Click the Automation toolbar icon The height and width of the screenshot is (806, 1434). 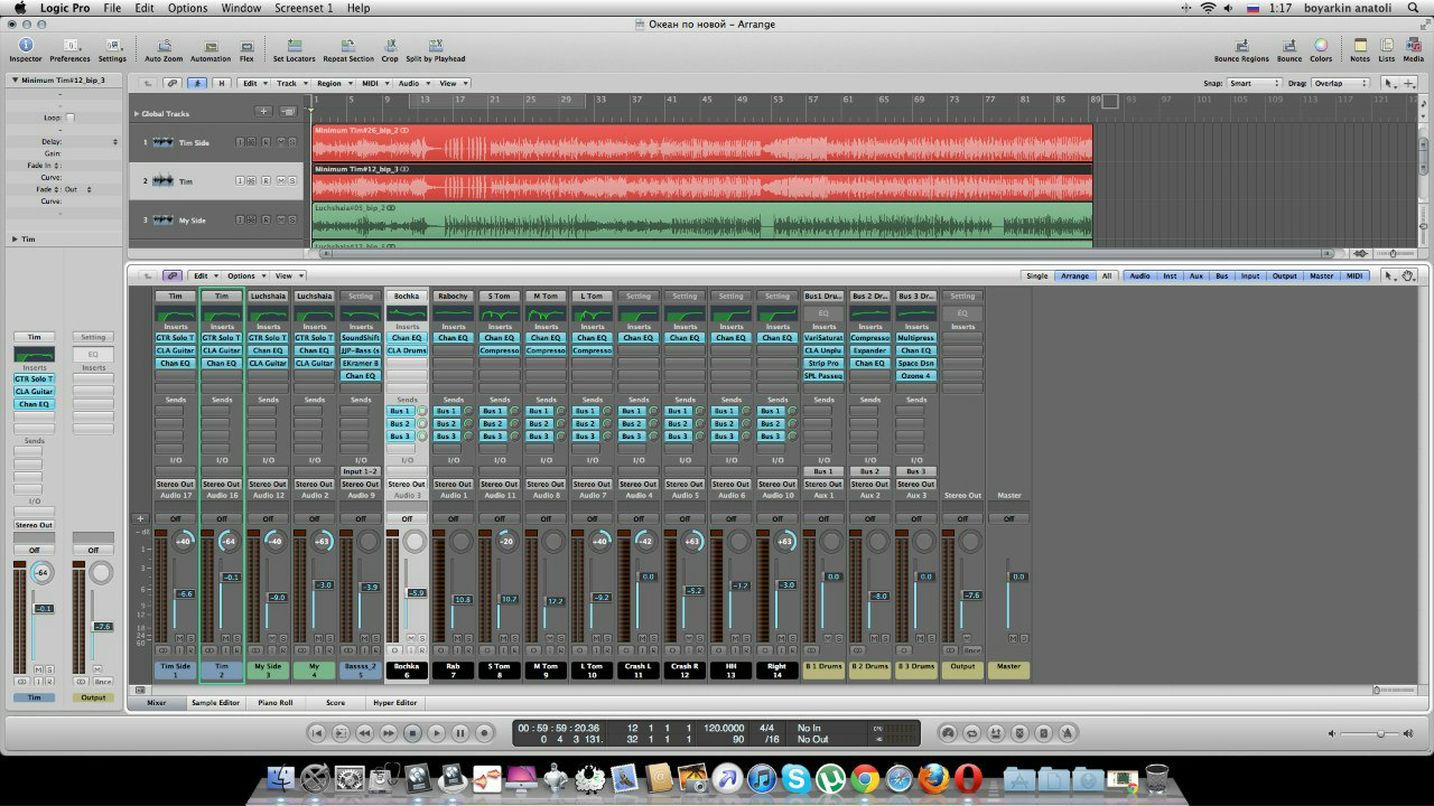[210, 46]
